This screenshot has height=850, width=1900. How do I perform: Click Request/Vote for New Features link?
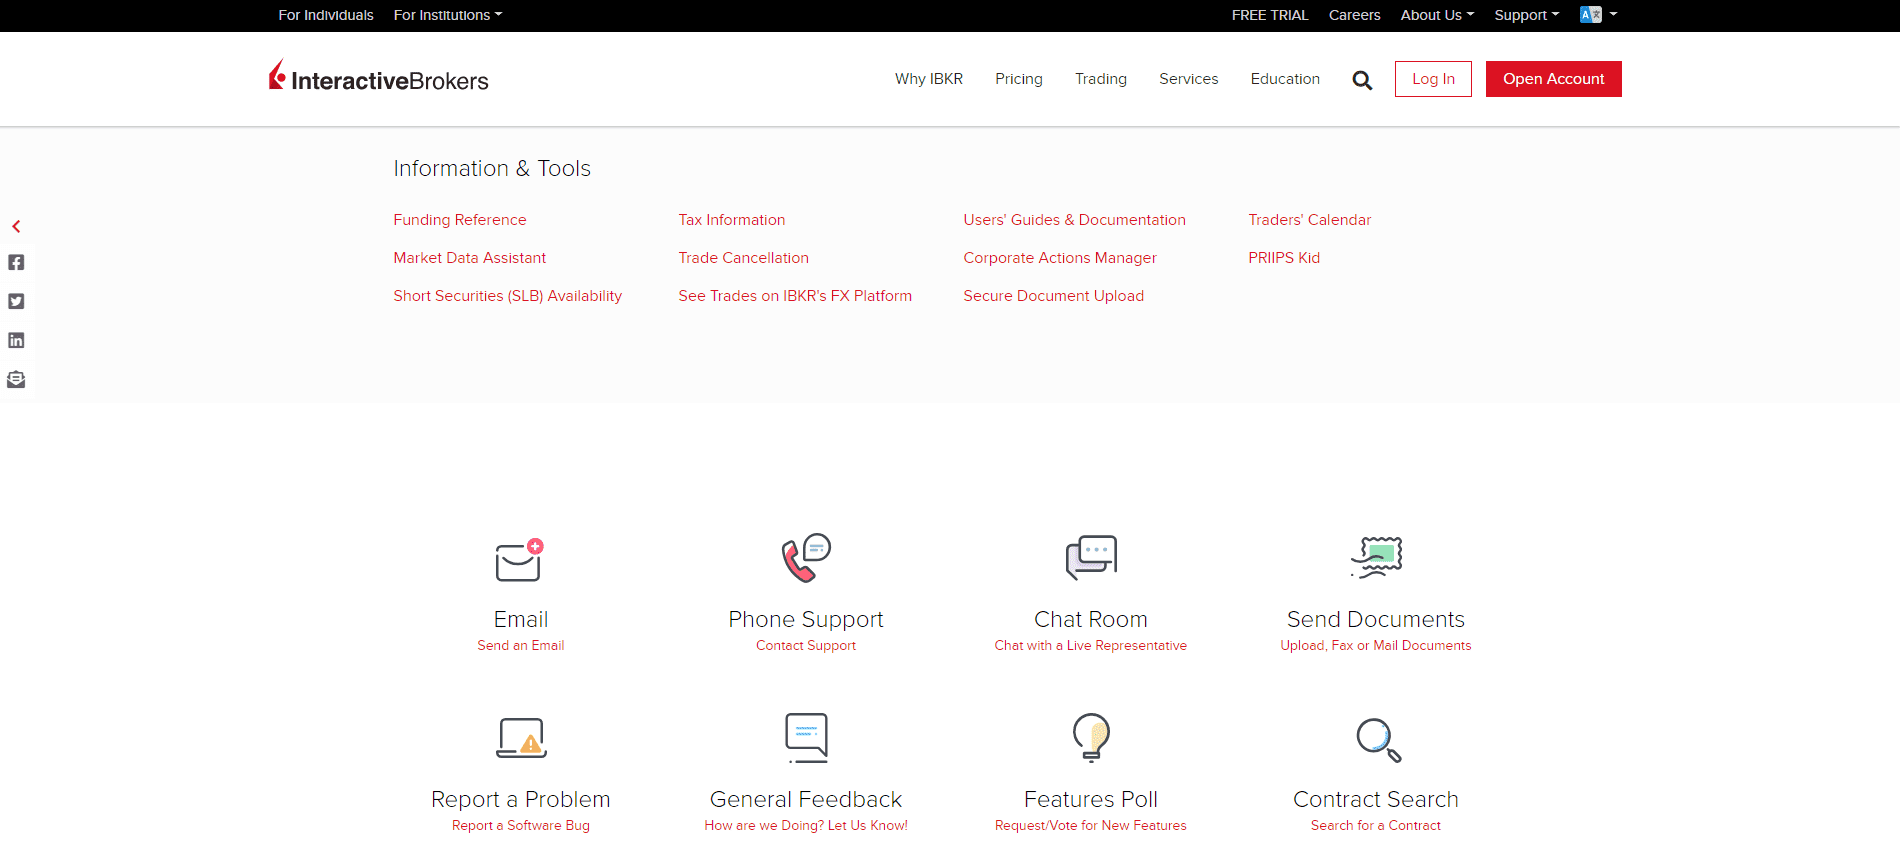coord(1091,826)
